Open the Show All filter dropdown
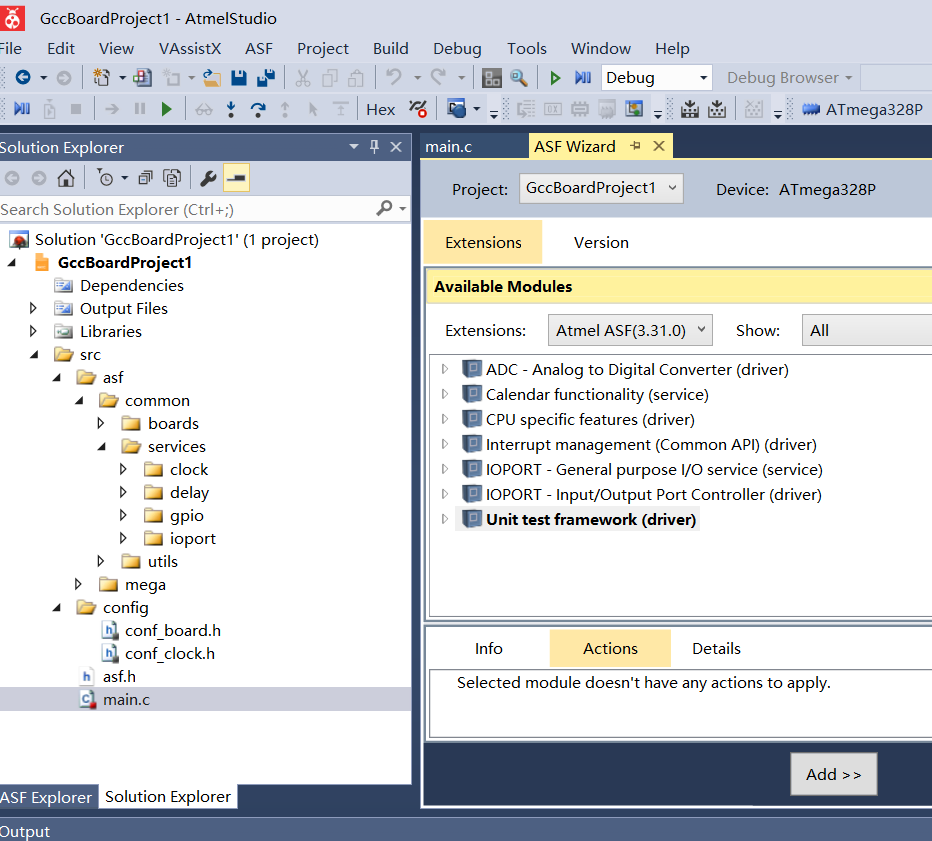 [867, 330]
